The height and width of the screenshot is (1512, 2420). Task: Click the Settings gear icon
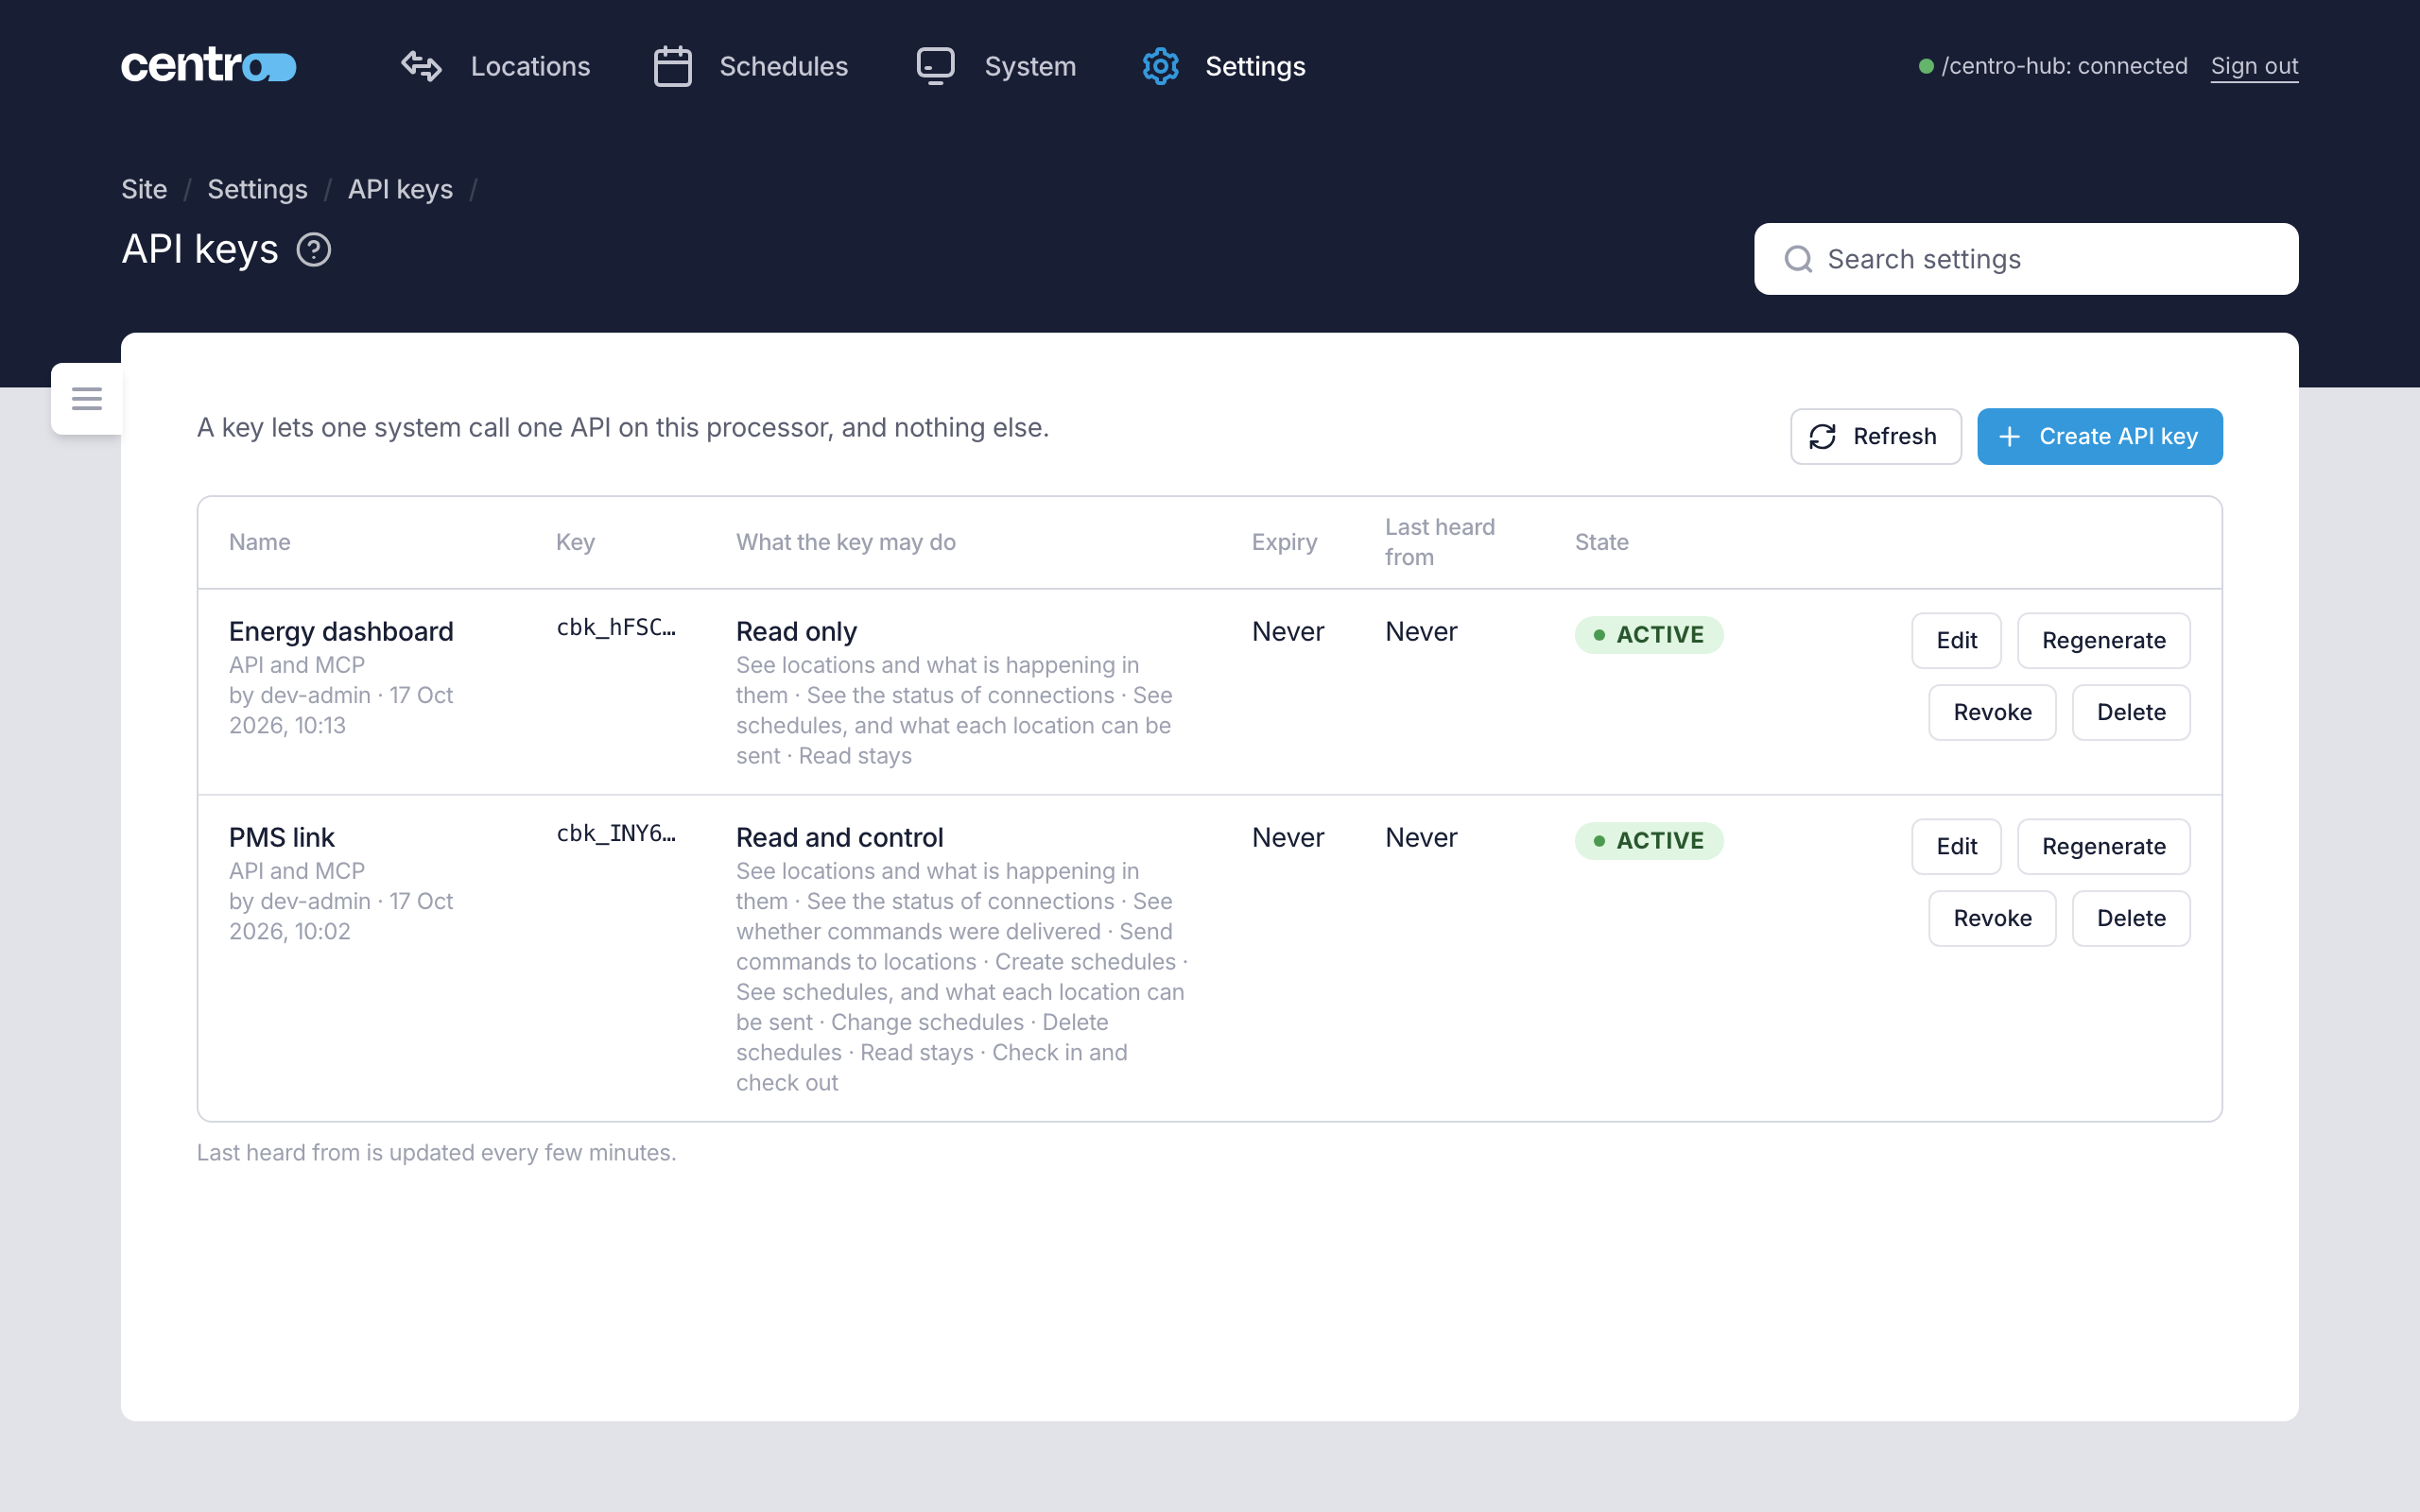tap(1160, 66)
